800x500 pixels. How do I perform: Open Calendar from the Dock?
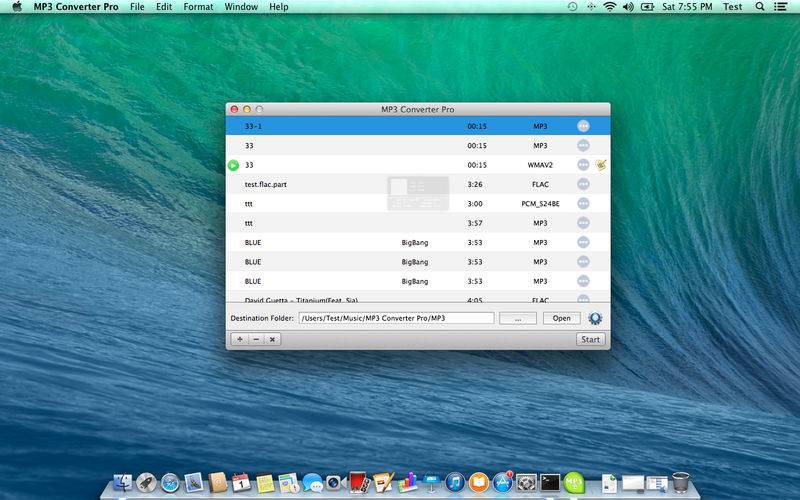(x=241, y=482)
